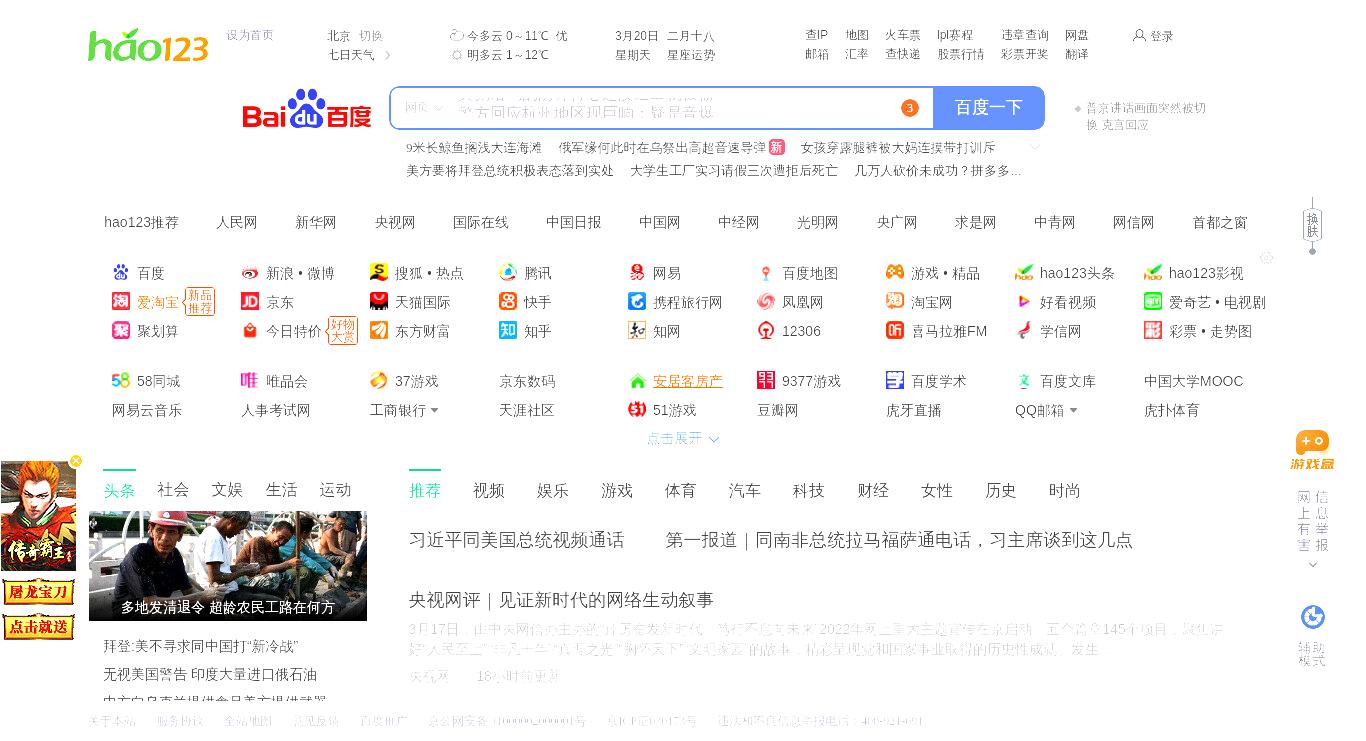Click the 百度一下 search button

point(989,108)
